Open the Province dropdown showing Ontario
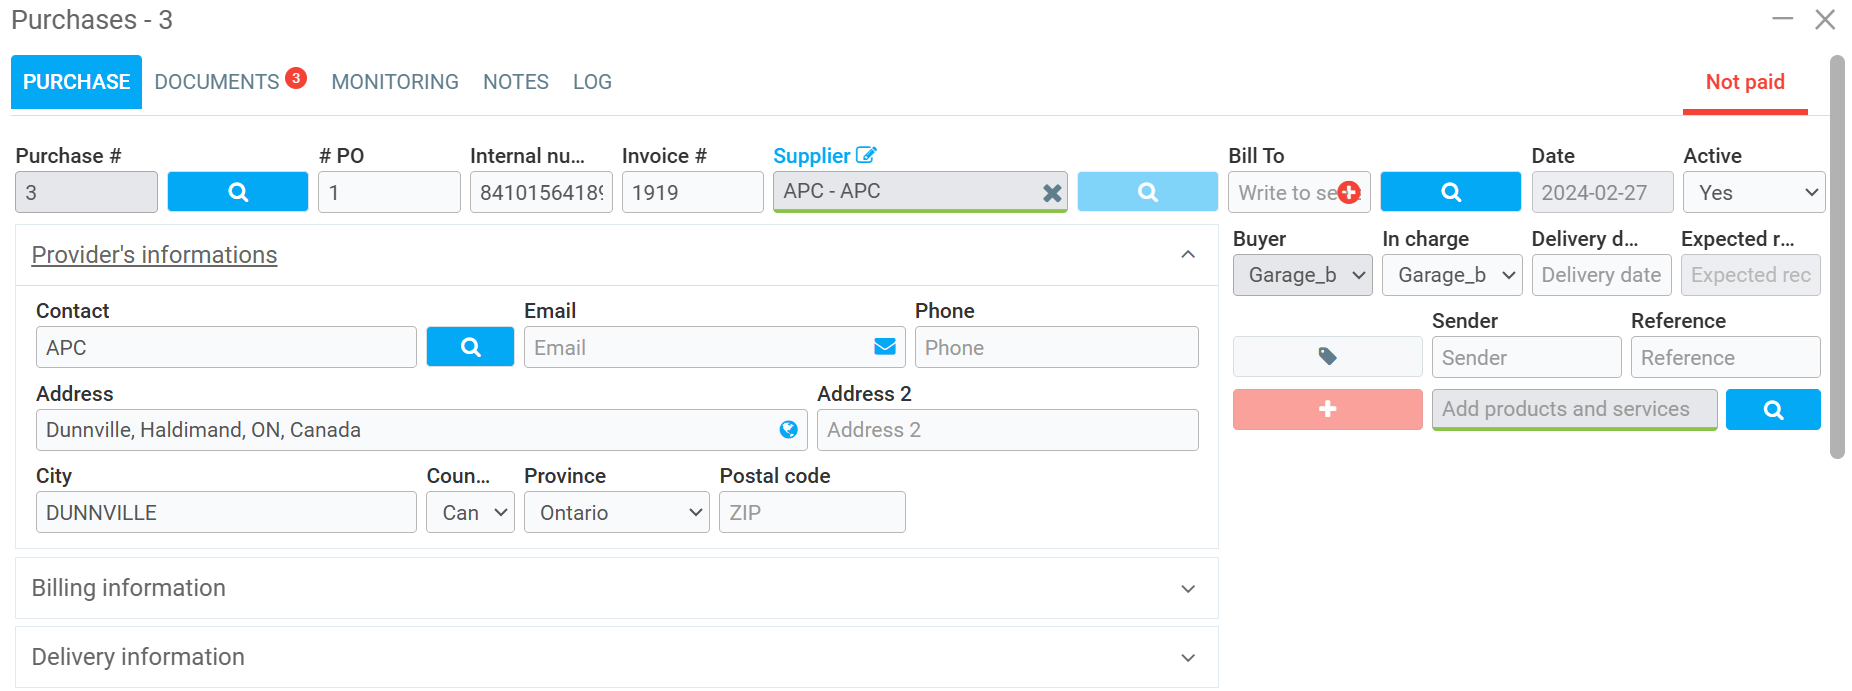The image size is (1852, 691). click(x=616, y=513)
